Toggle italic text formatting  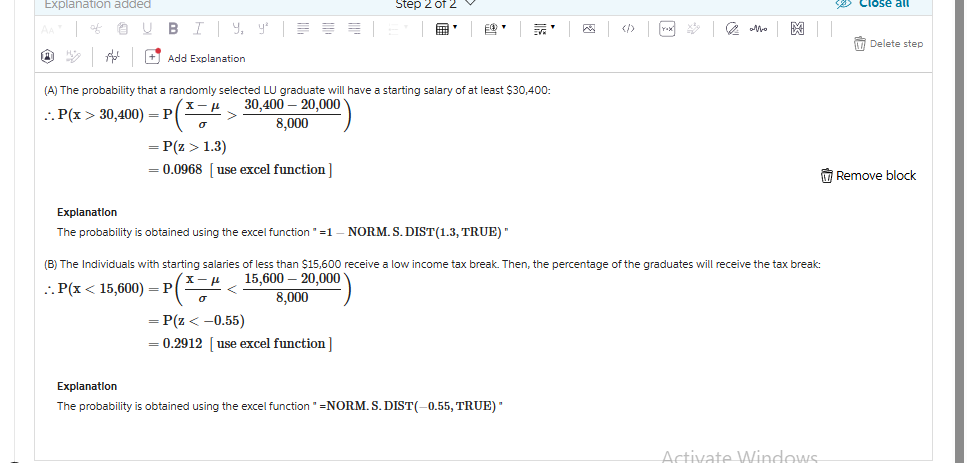point(198,28)
